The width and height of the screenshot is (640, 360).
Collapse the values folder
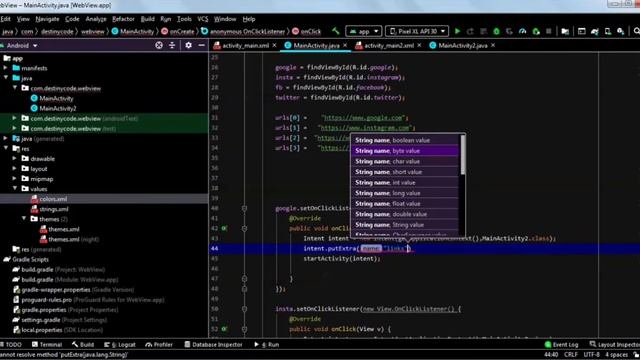coord(15,189)
